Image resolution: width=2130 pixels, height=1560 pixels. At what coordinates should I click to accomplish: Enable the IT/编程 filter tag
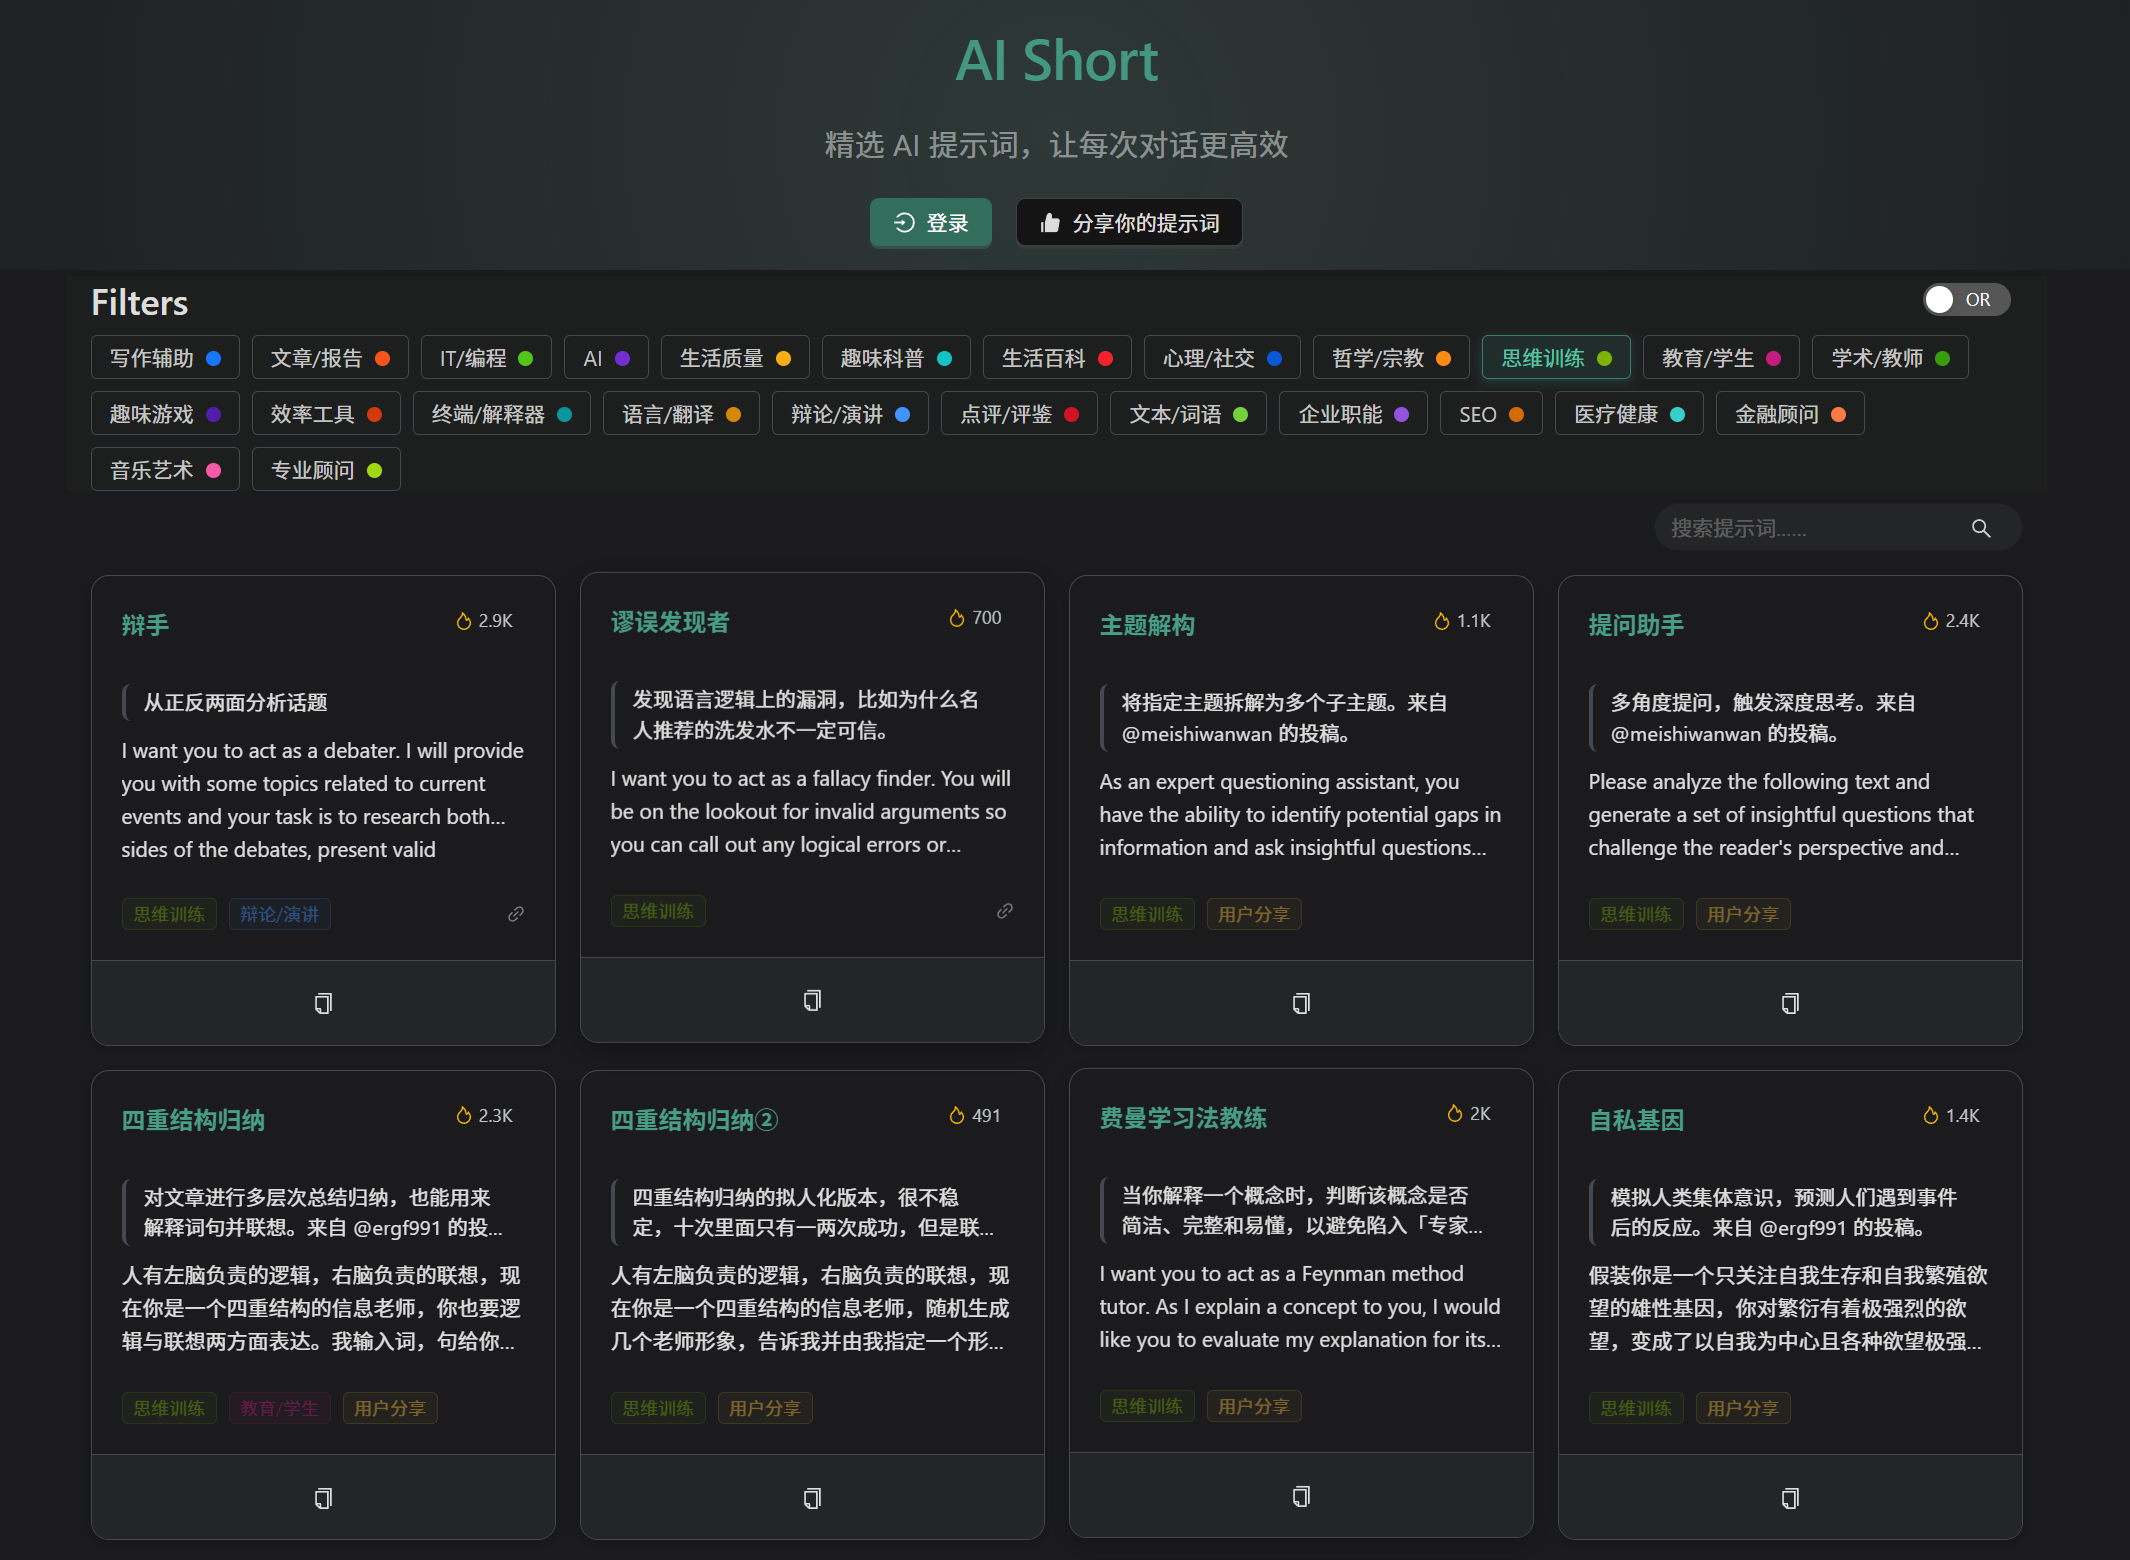tap(485, 358)
